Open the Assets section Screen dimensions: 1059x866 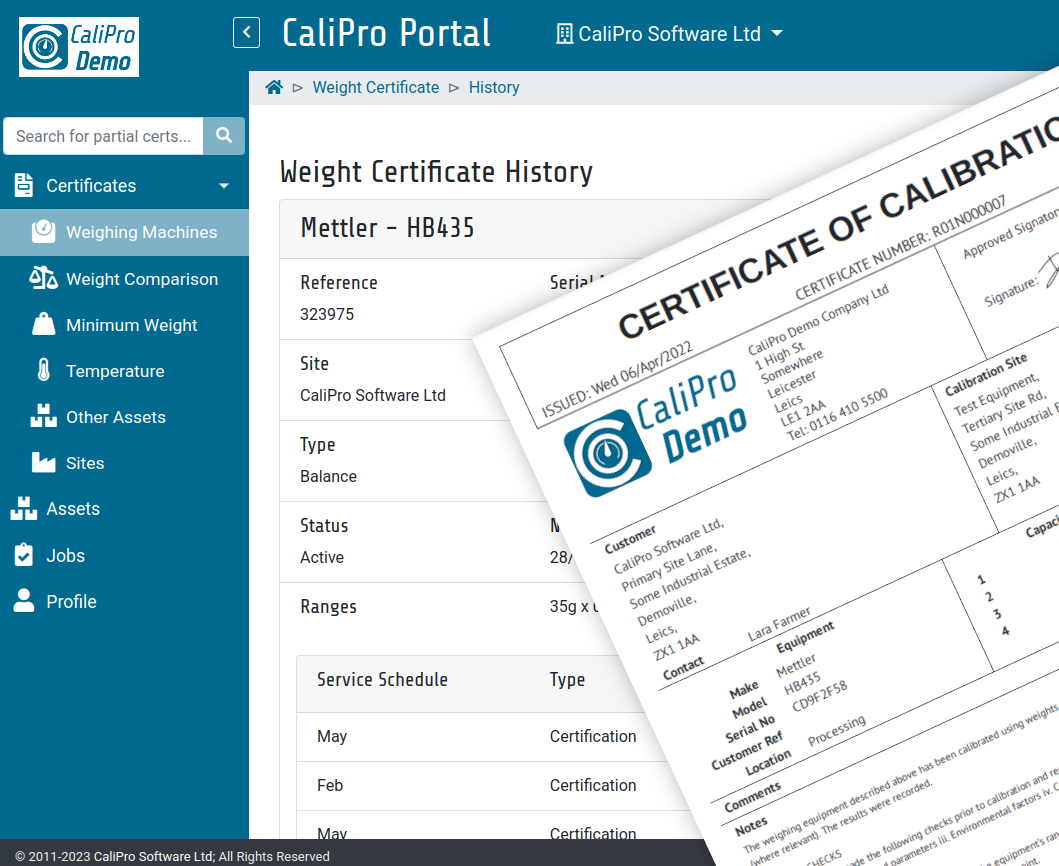[x=124, y=509]
